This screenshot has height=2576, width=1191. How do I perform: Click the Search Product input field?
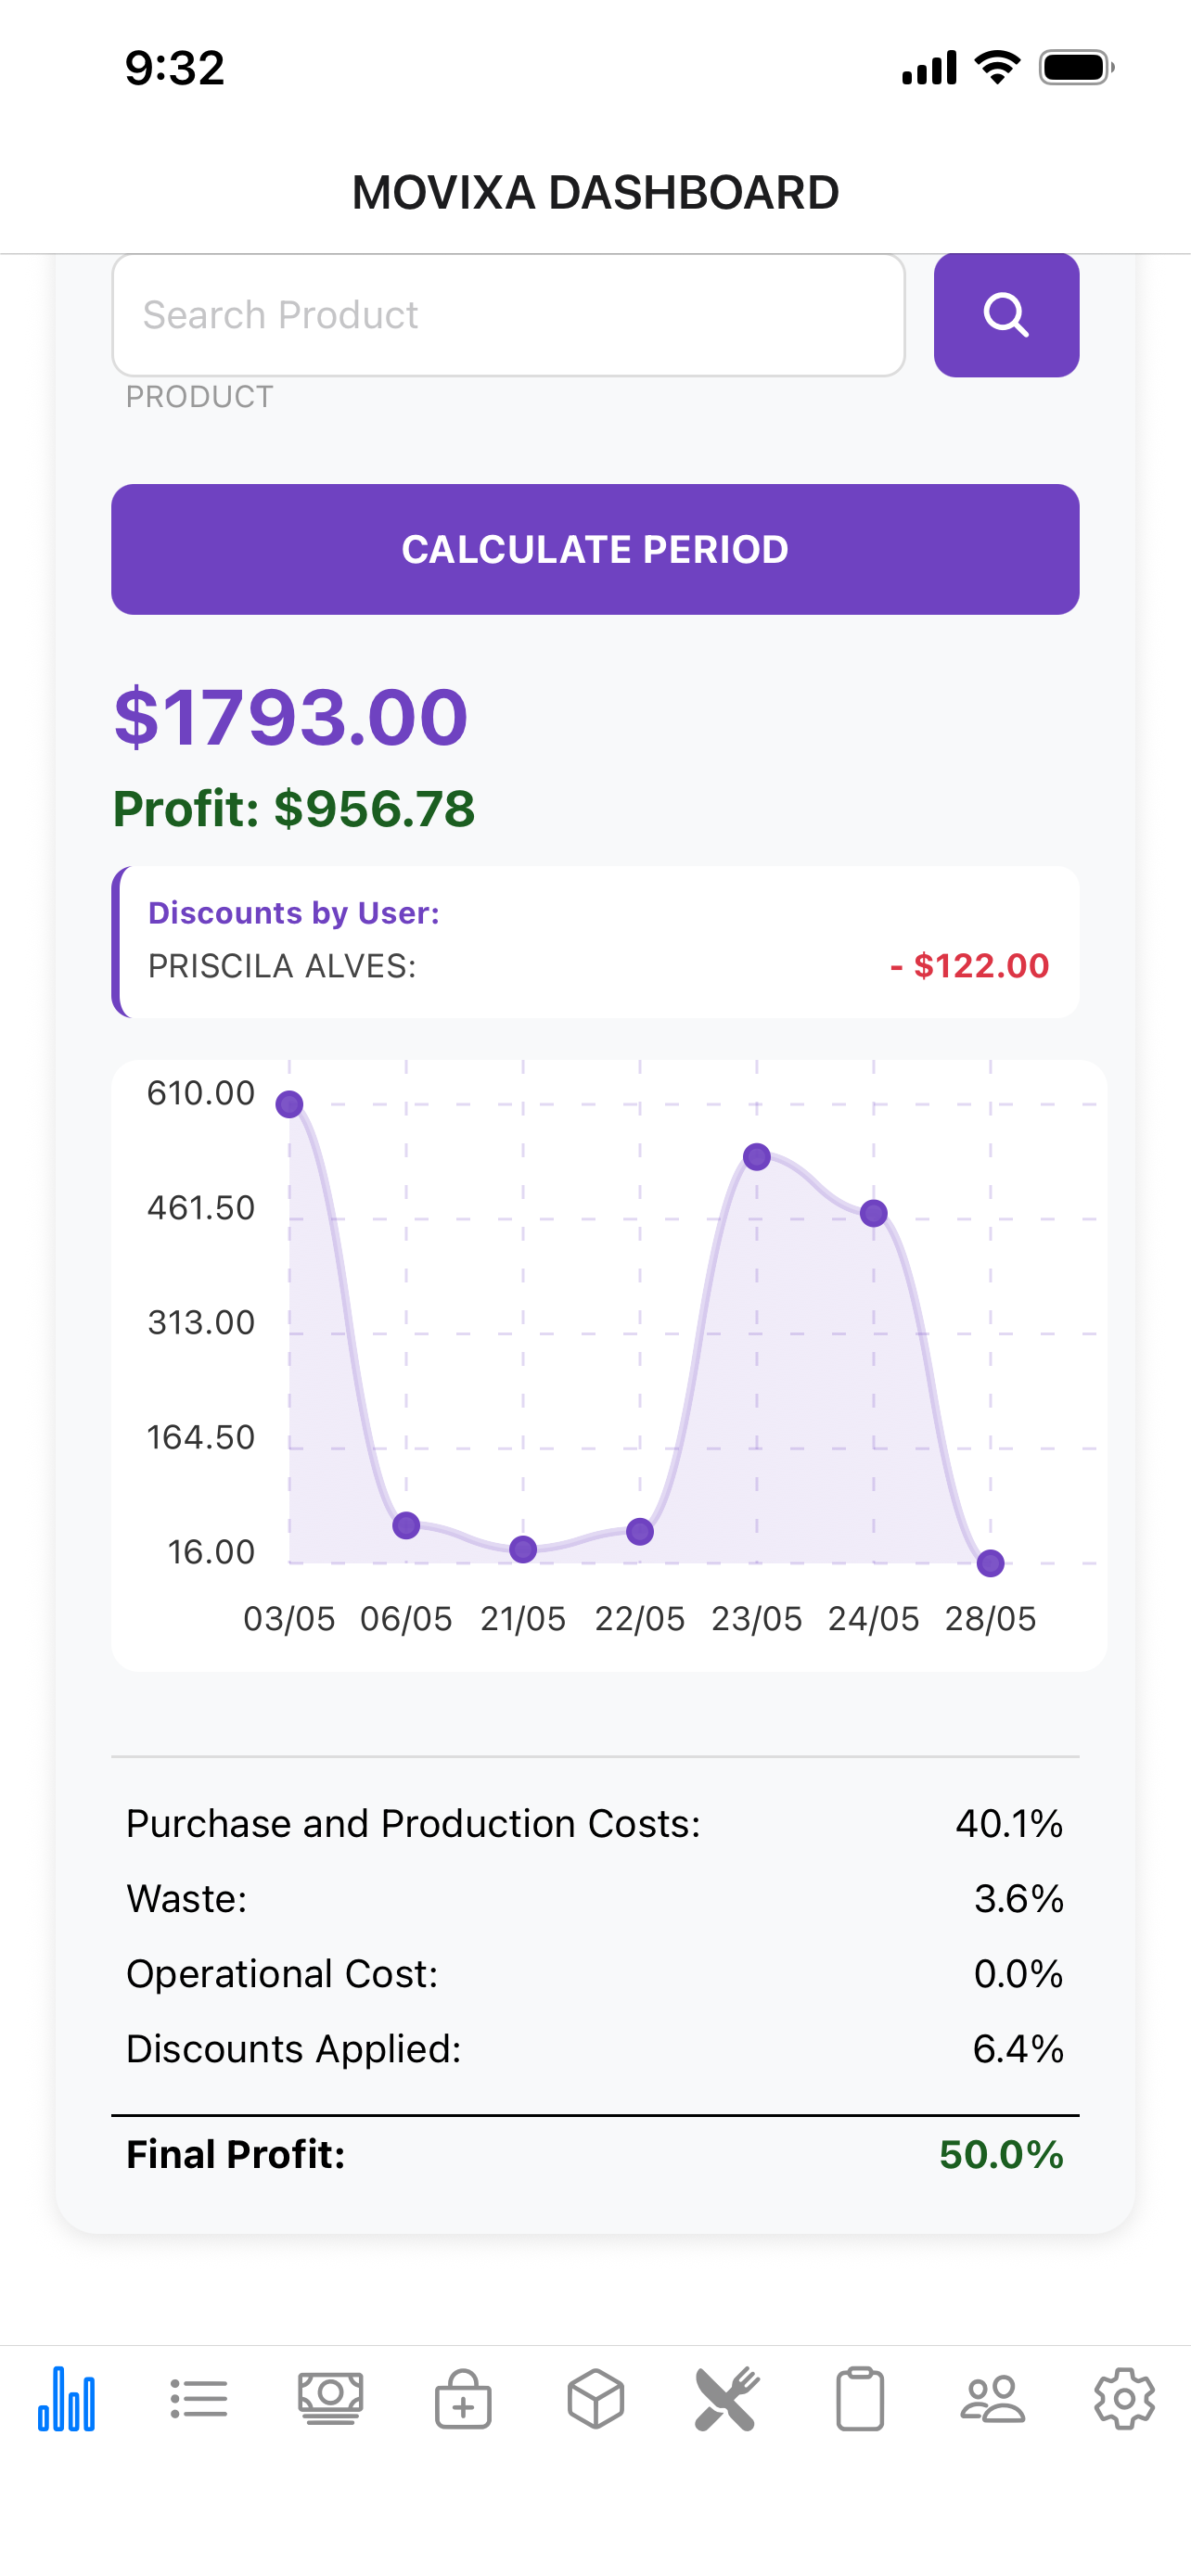tap(508, 315)
